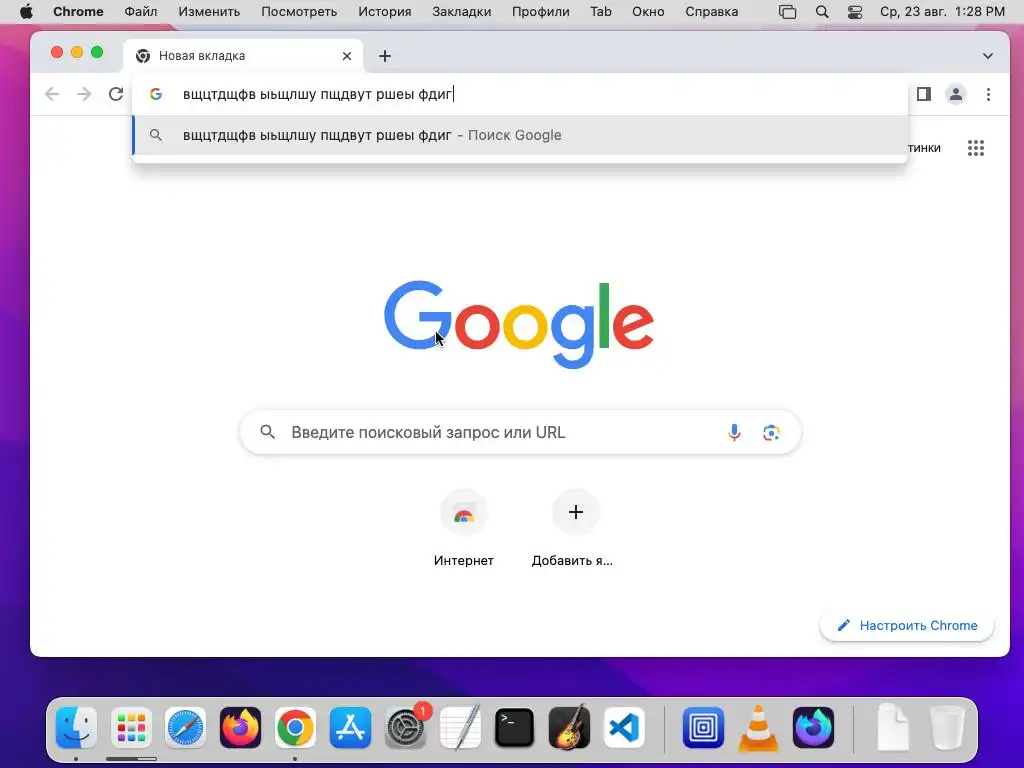The height and width of the screenshot is (768, 1024).
Task: Open the Chrome application menu
Action: click(x=78, y=12)
